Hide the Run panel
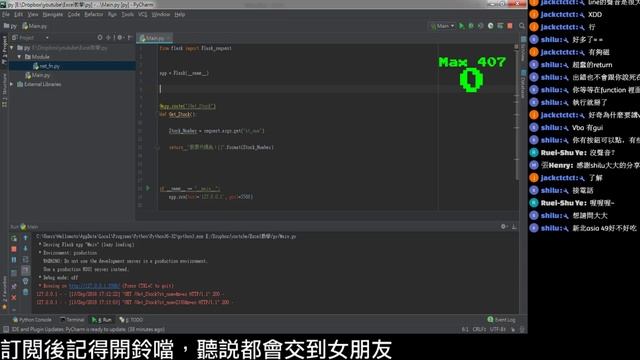The height and width of the screenshot is (360, 640). [514, 227]
